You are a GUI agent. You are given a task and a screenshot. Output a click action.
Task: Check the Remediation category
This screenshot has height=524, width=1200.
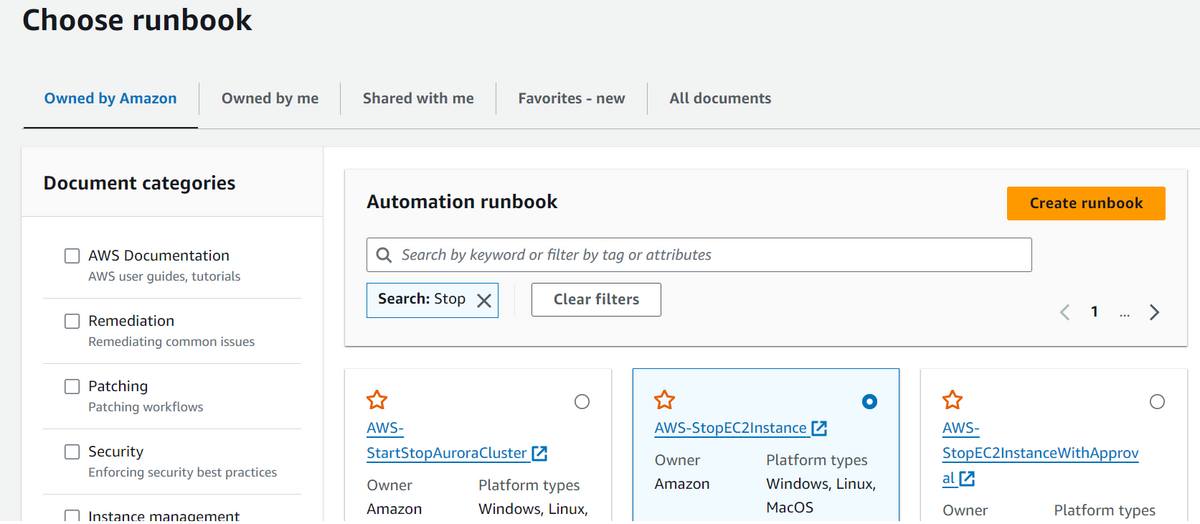72,321
